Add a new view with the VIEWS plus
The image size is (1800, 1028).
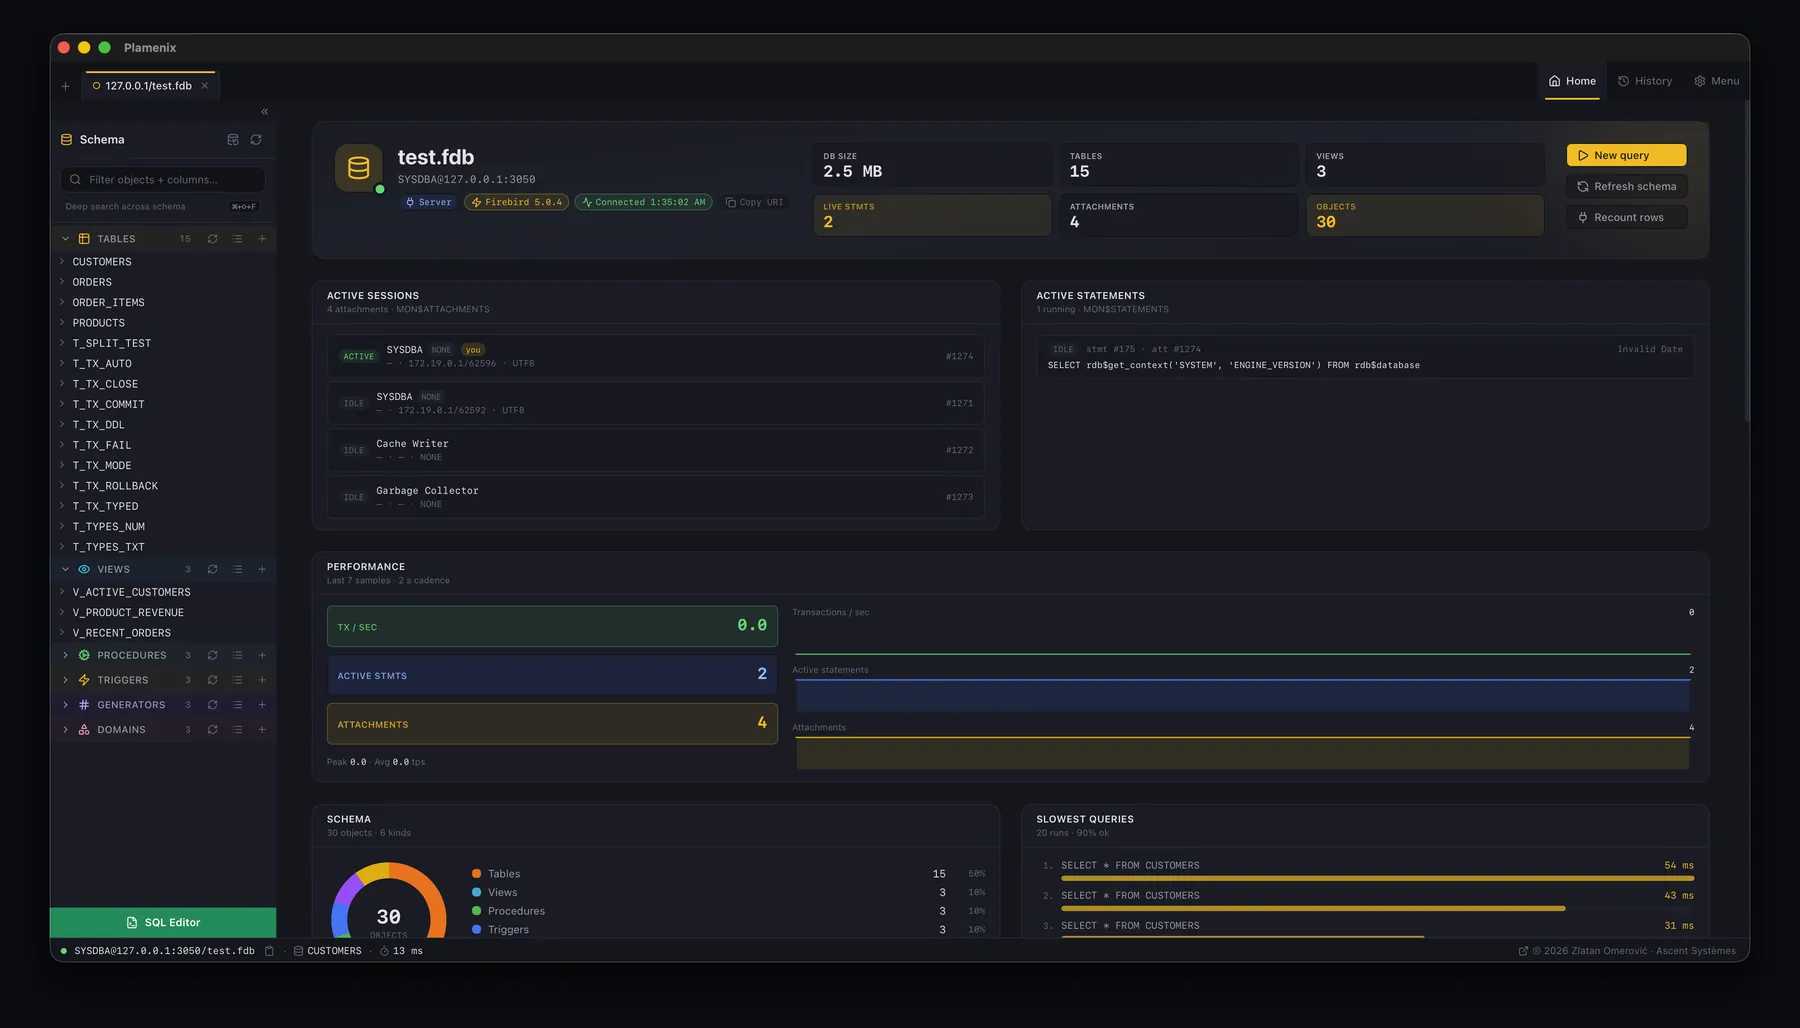[x=262, y=569]
